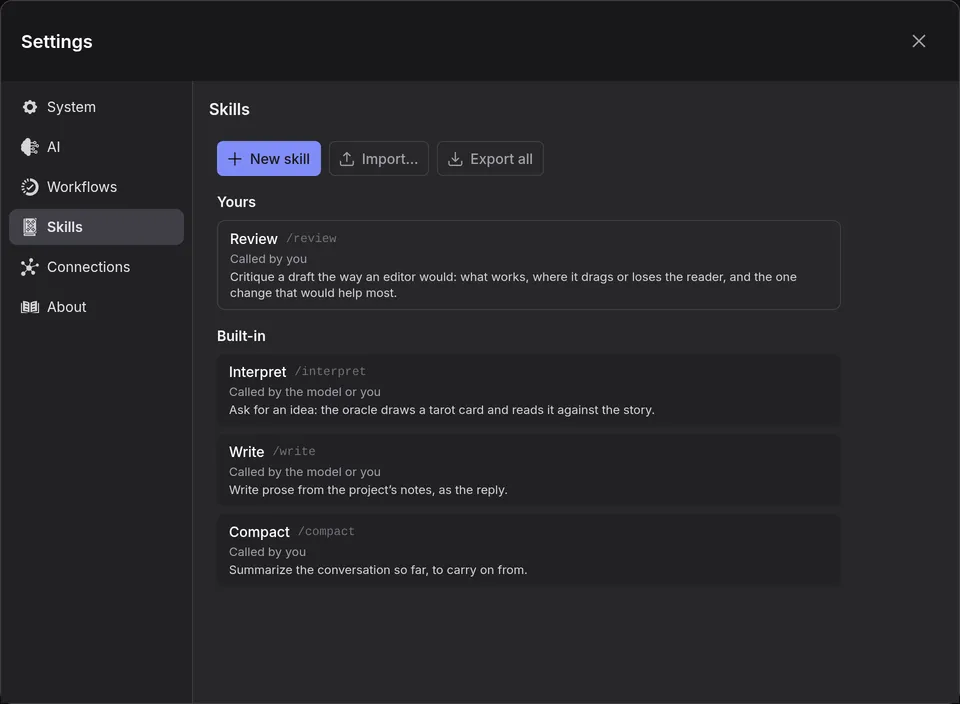The height and width of the screenshot is (704, 960).
Task: Click the Export all button
Action: coord(490,159)
